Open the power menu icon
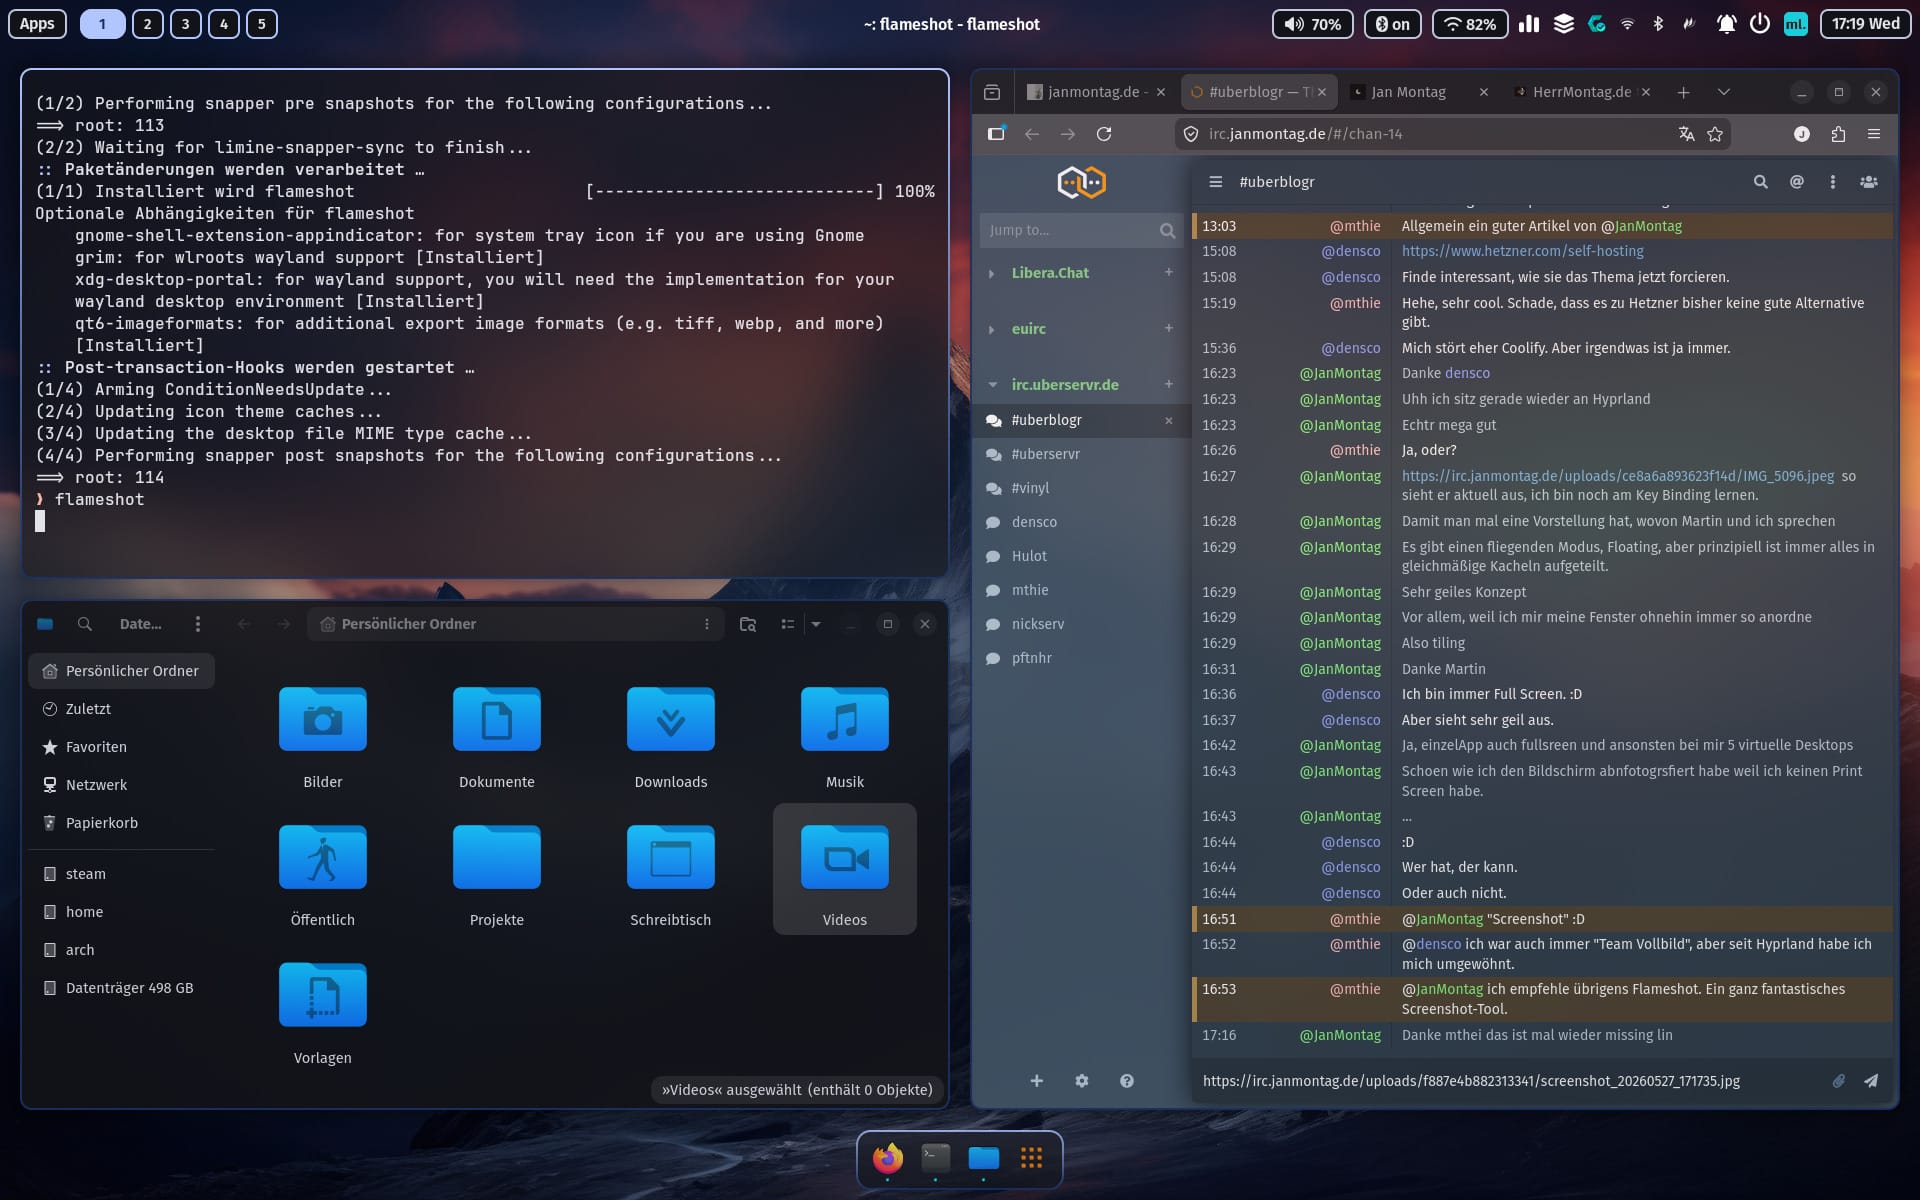Image resolution: width=1920 pixels, height=1200 pixels. click(x=1760, y=24)
